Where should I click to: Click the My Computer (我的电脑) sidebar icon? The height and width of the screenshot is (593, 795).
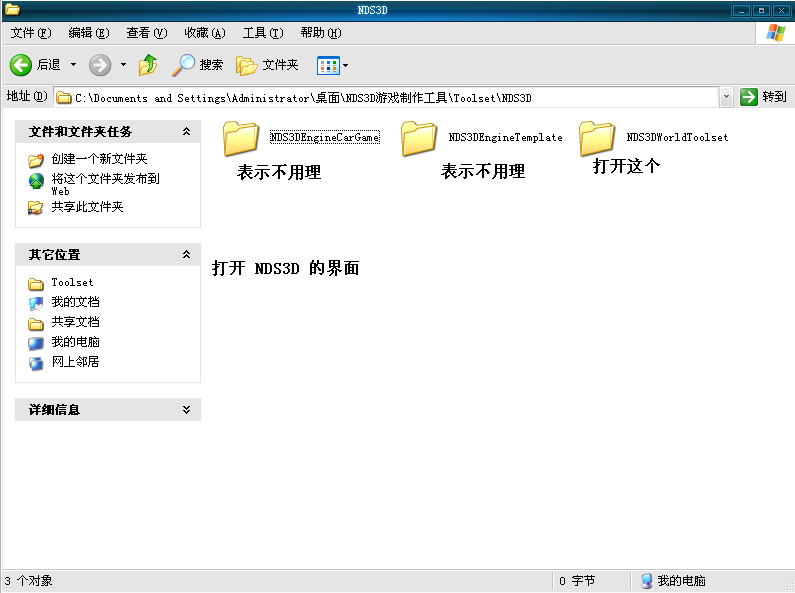point(35,343)
